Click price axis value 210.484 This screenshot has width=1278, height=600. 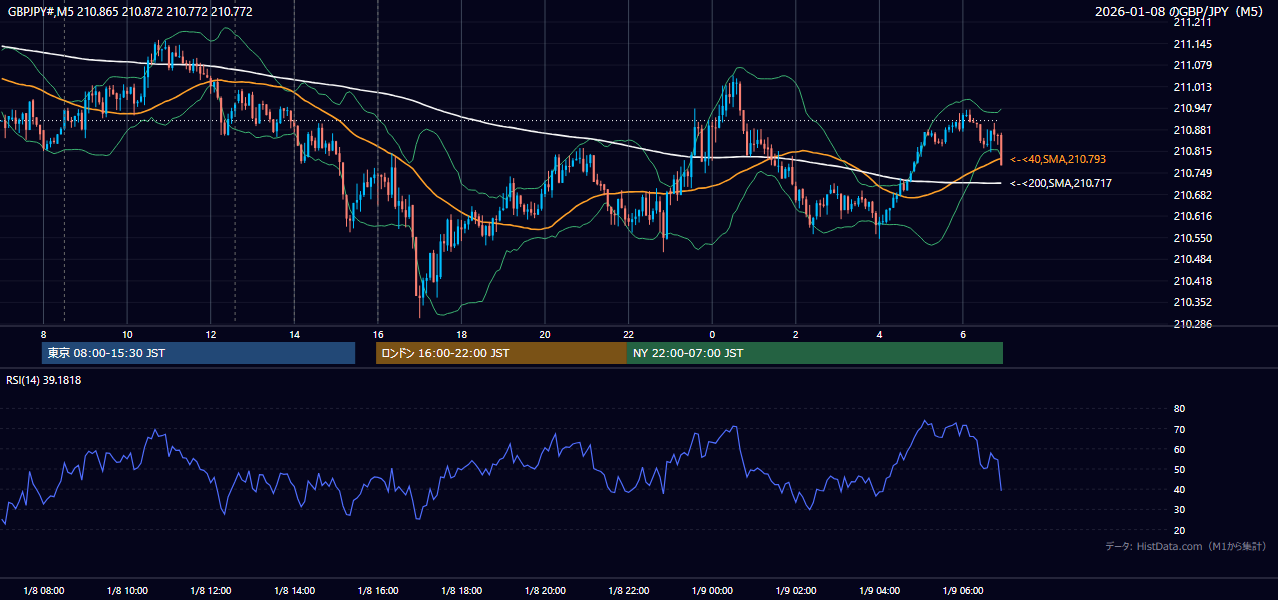[x=1192, y=259]
